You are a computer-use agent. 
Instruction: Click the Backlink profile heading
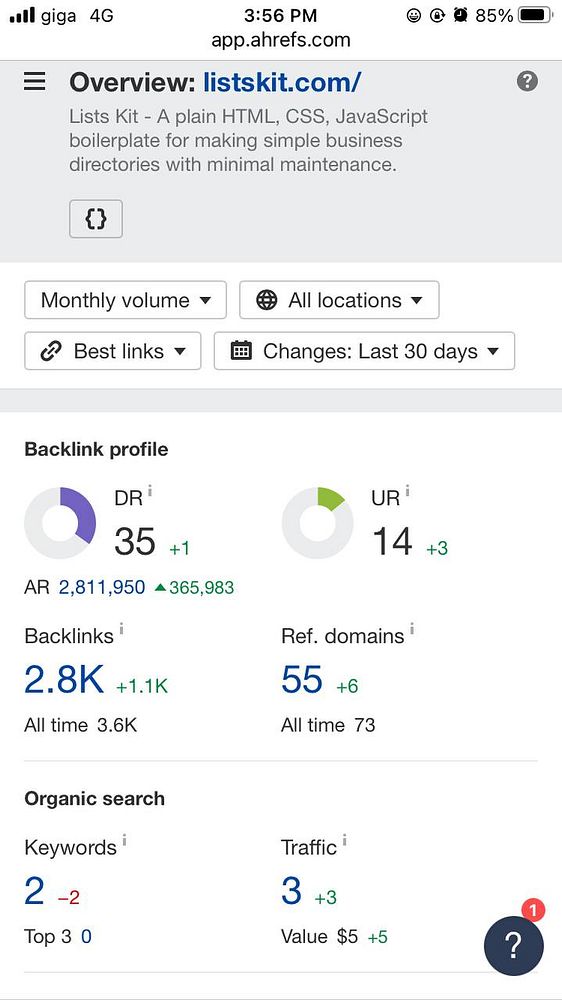tap(96, 450)
